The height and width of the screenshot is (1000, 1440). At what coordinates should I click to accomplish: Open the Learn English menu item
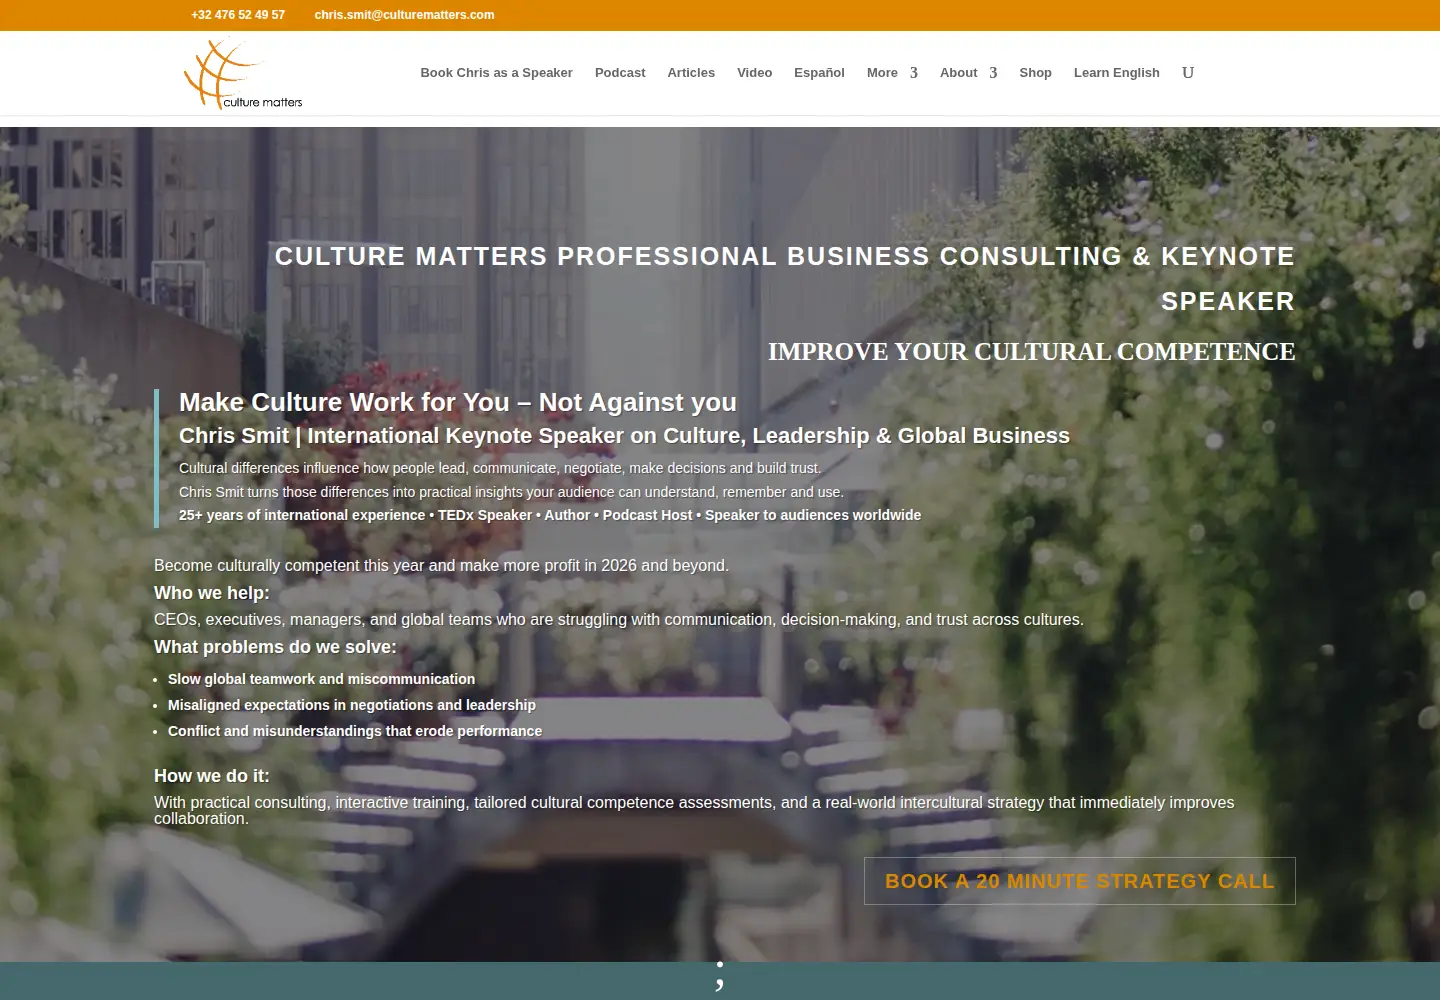1116,73
